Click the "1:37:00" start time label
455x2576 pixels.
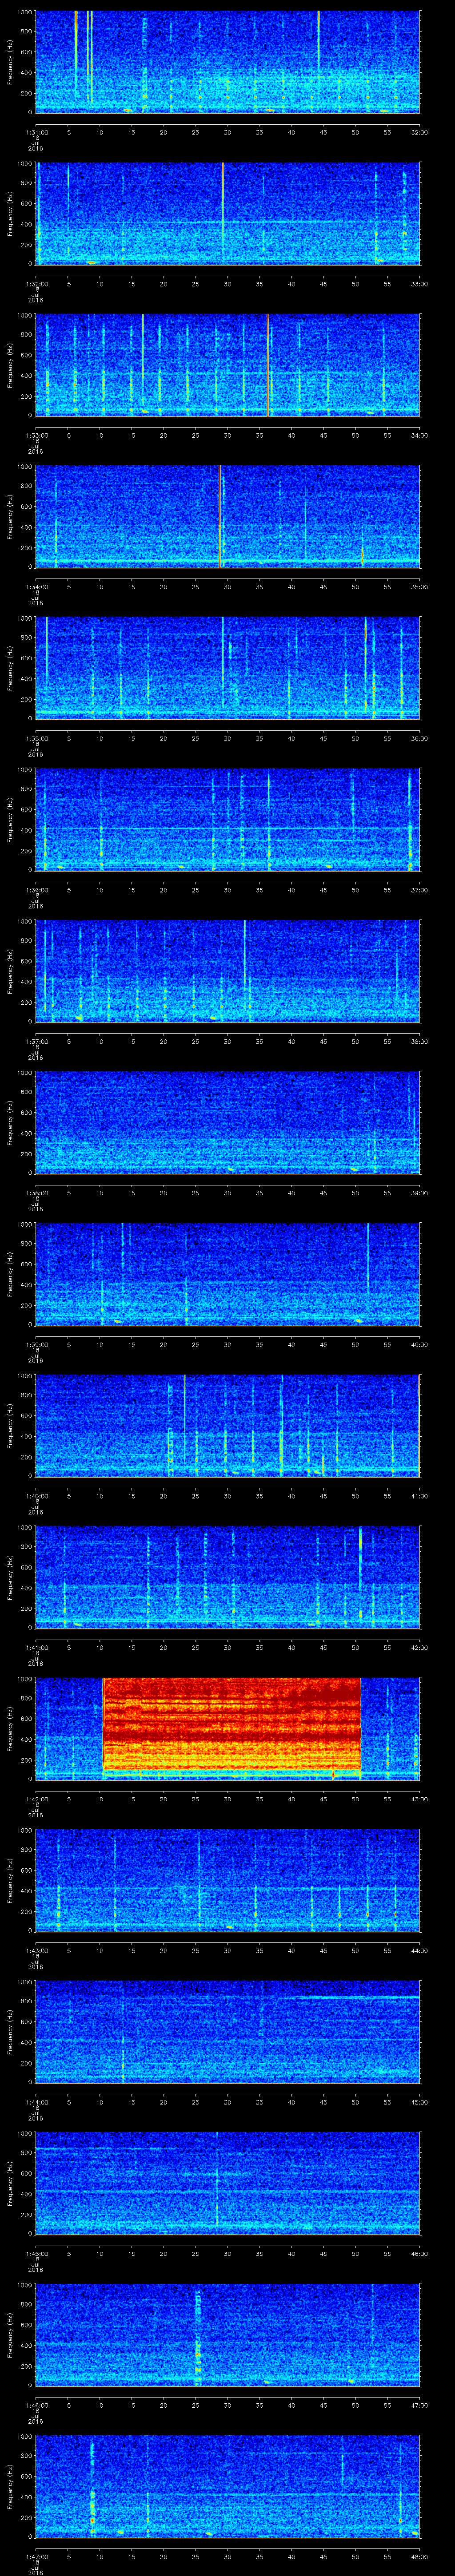(x=36, y=1041)
